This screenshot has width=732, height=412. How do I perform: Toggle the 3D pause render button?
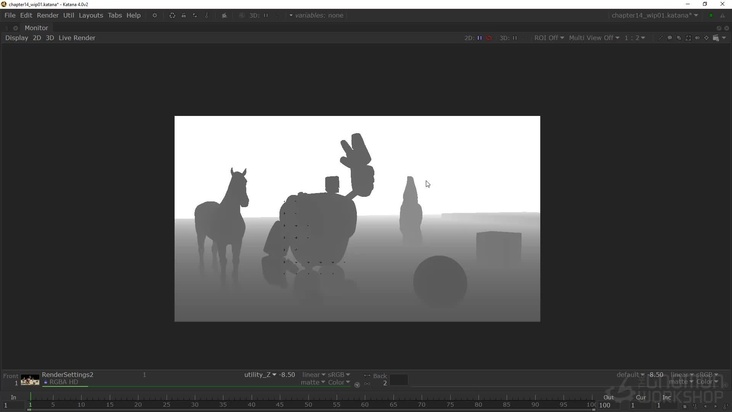[x=516, y=38]
